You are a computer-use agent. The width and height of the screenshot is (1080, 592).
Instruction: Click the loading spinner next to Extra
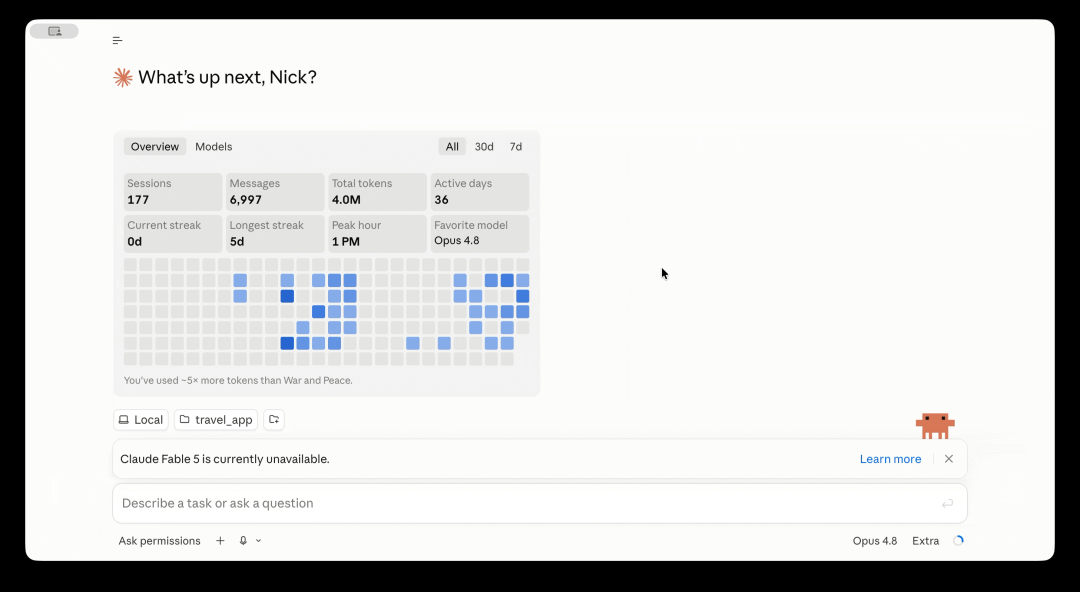[958, 541]
